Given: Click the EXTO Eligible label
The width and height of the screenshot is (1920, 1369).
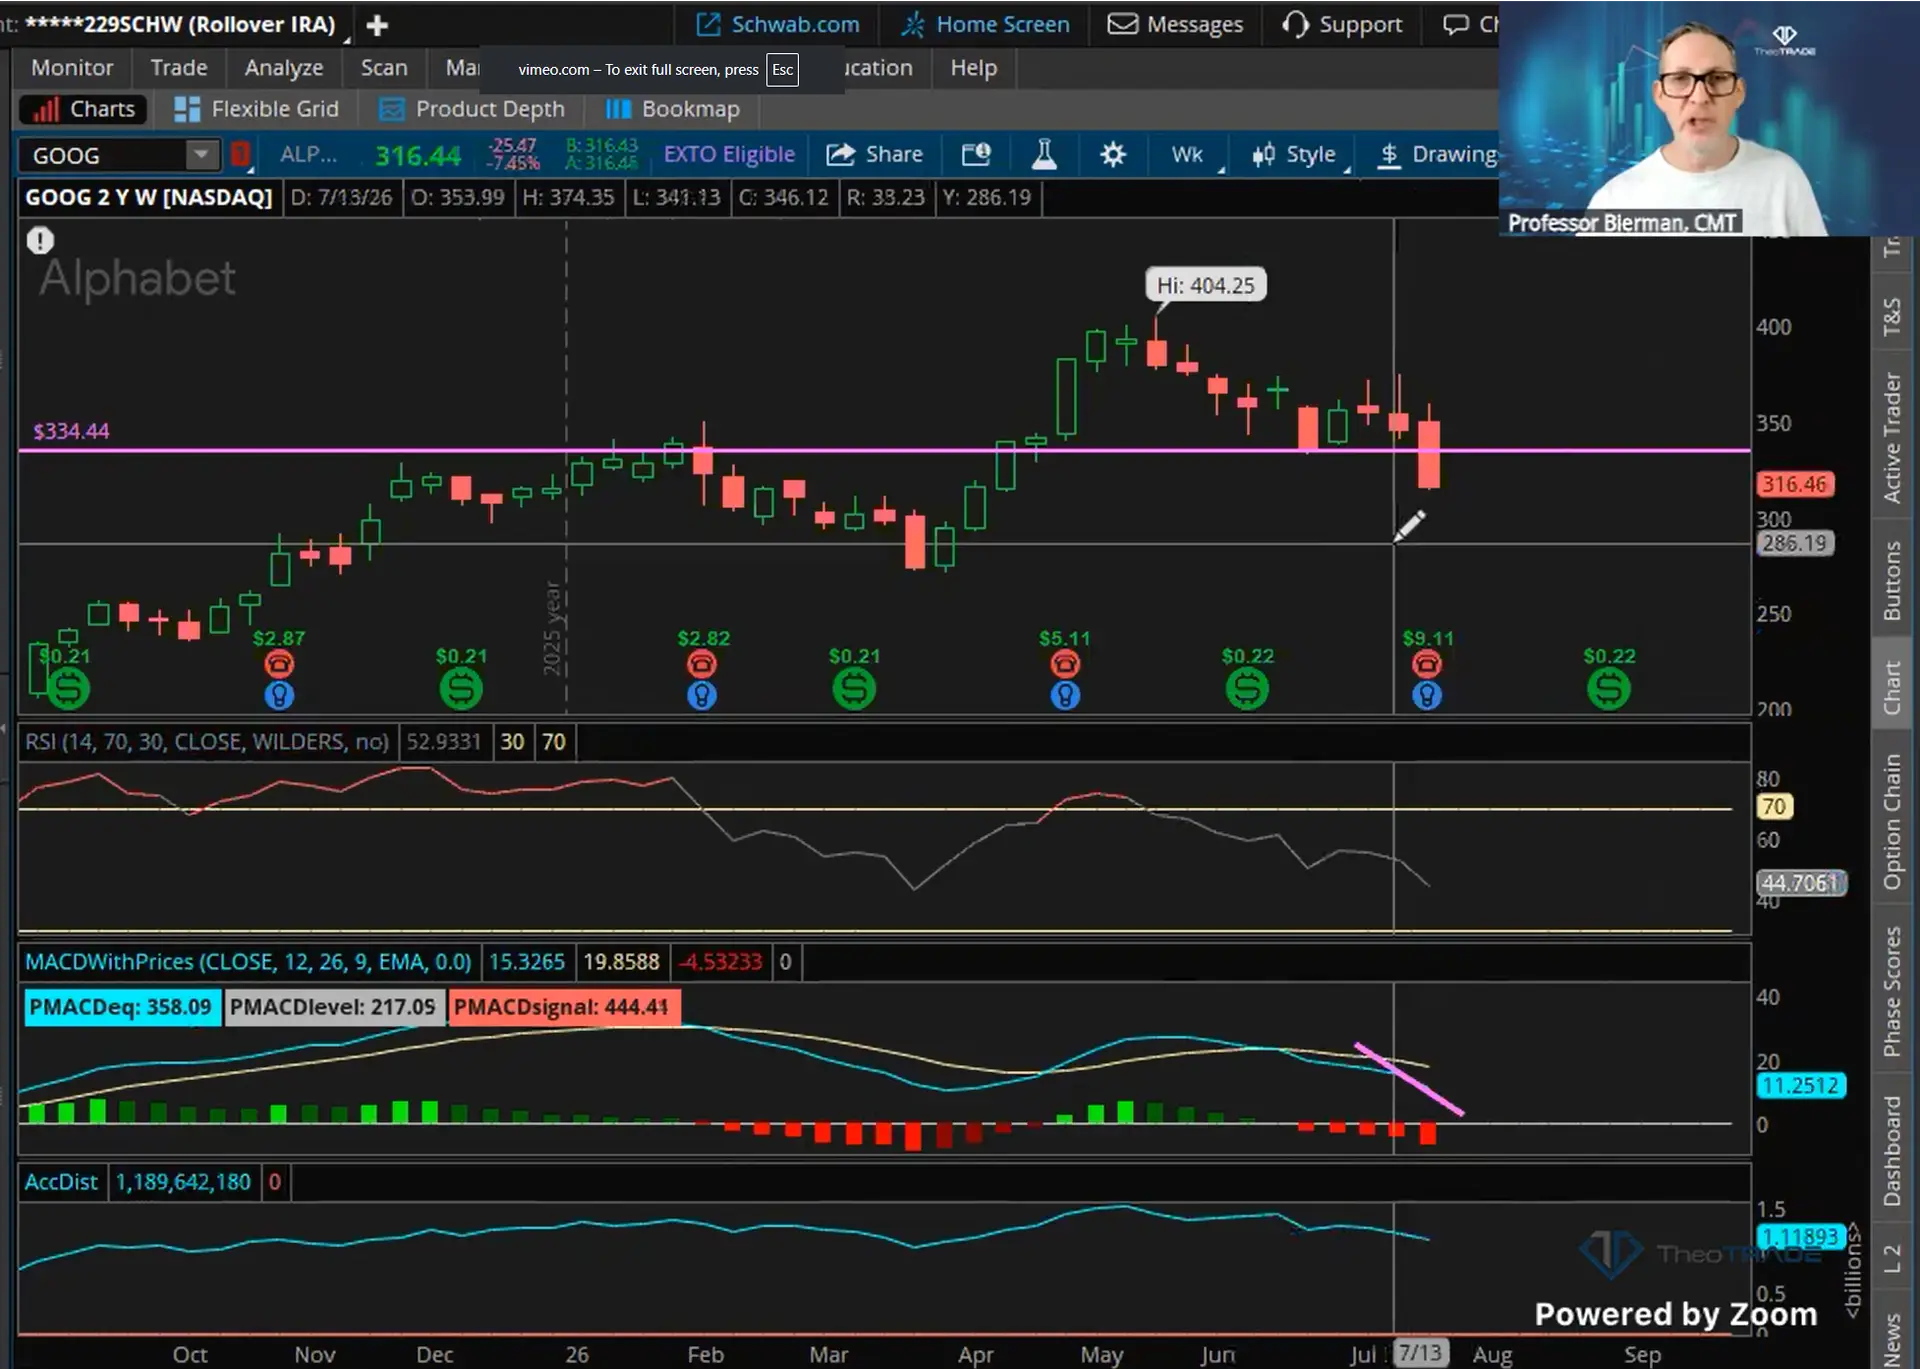Looking at the screenshot, I should tap(729, 154).
